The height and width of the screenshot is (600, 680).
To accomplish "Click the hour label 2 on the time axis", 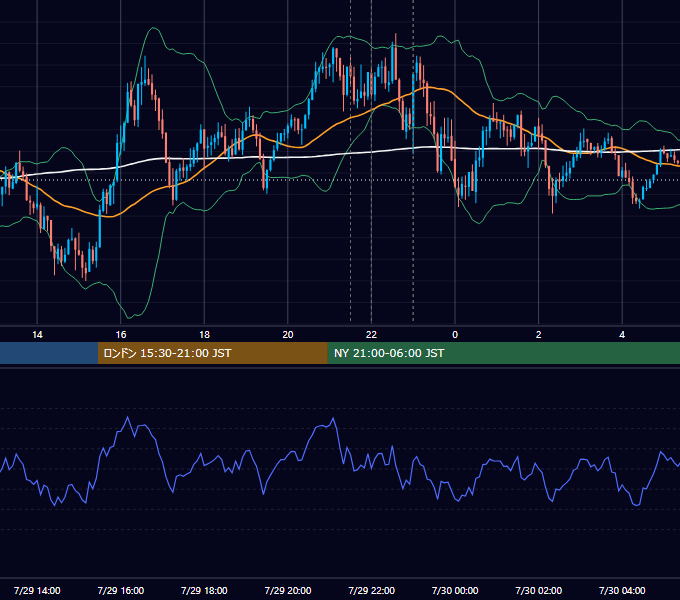I will pyautogui.click(x=539, y=335).
